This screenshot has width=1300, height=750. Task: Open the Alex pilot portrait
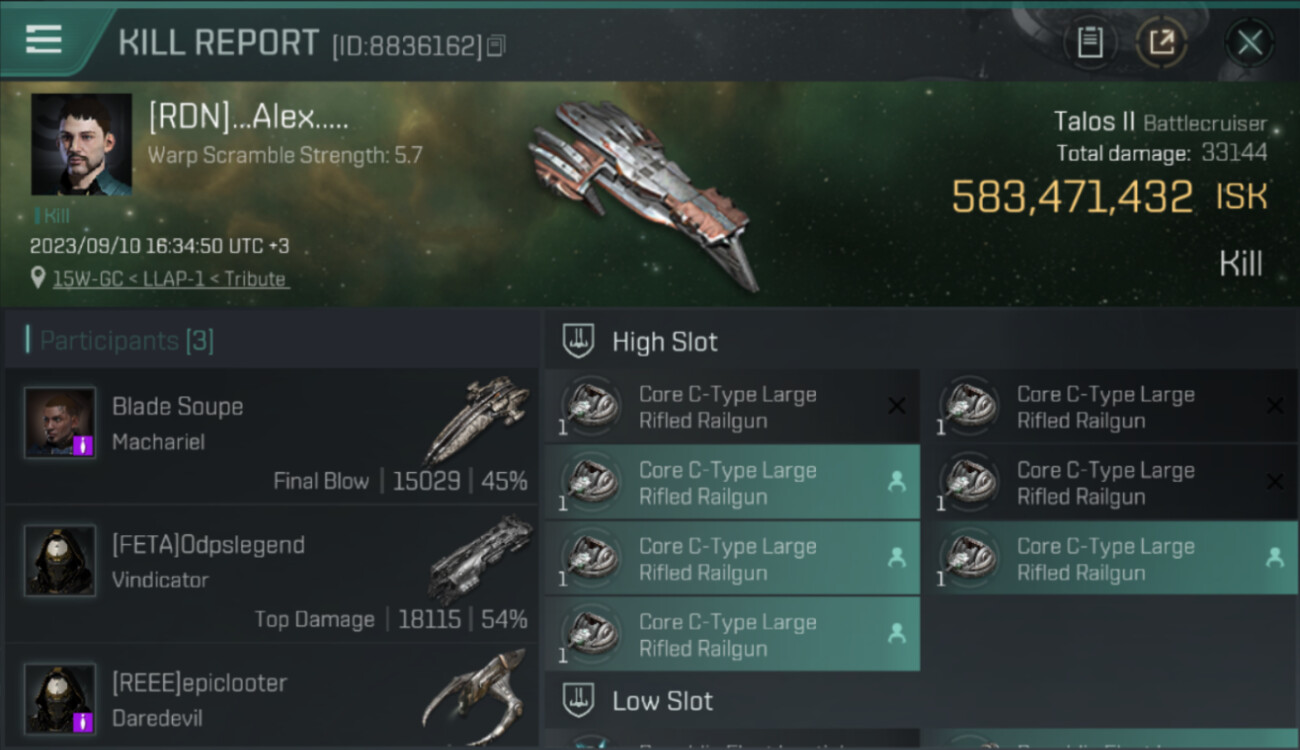tap(81, 144)
